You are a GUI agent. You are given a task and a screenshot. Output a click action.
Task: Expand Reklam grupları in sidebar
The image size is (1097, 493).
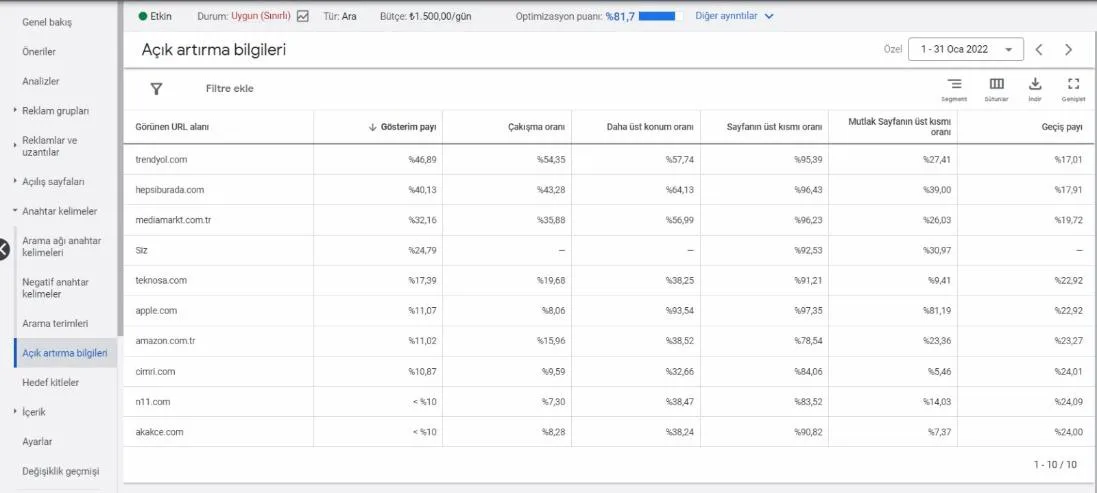(15, 110)
